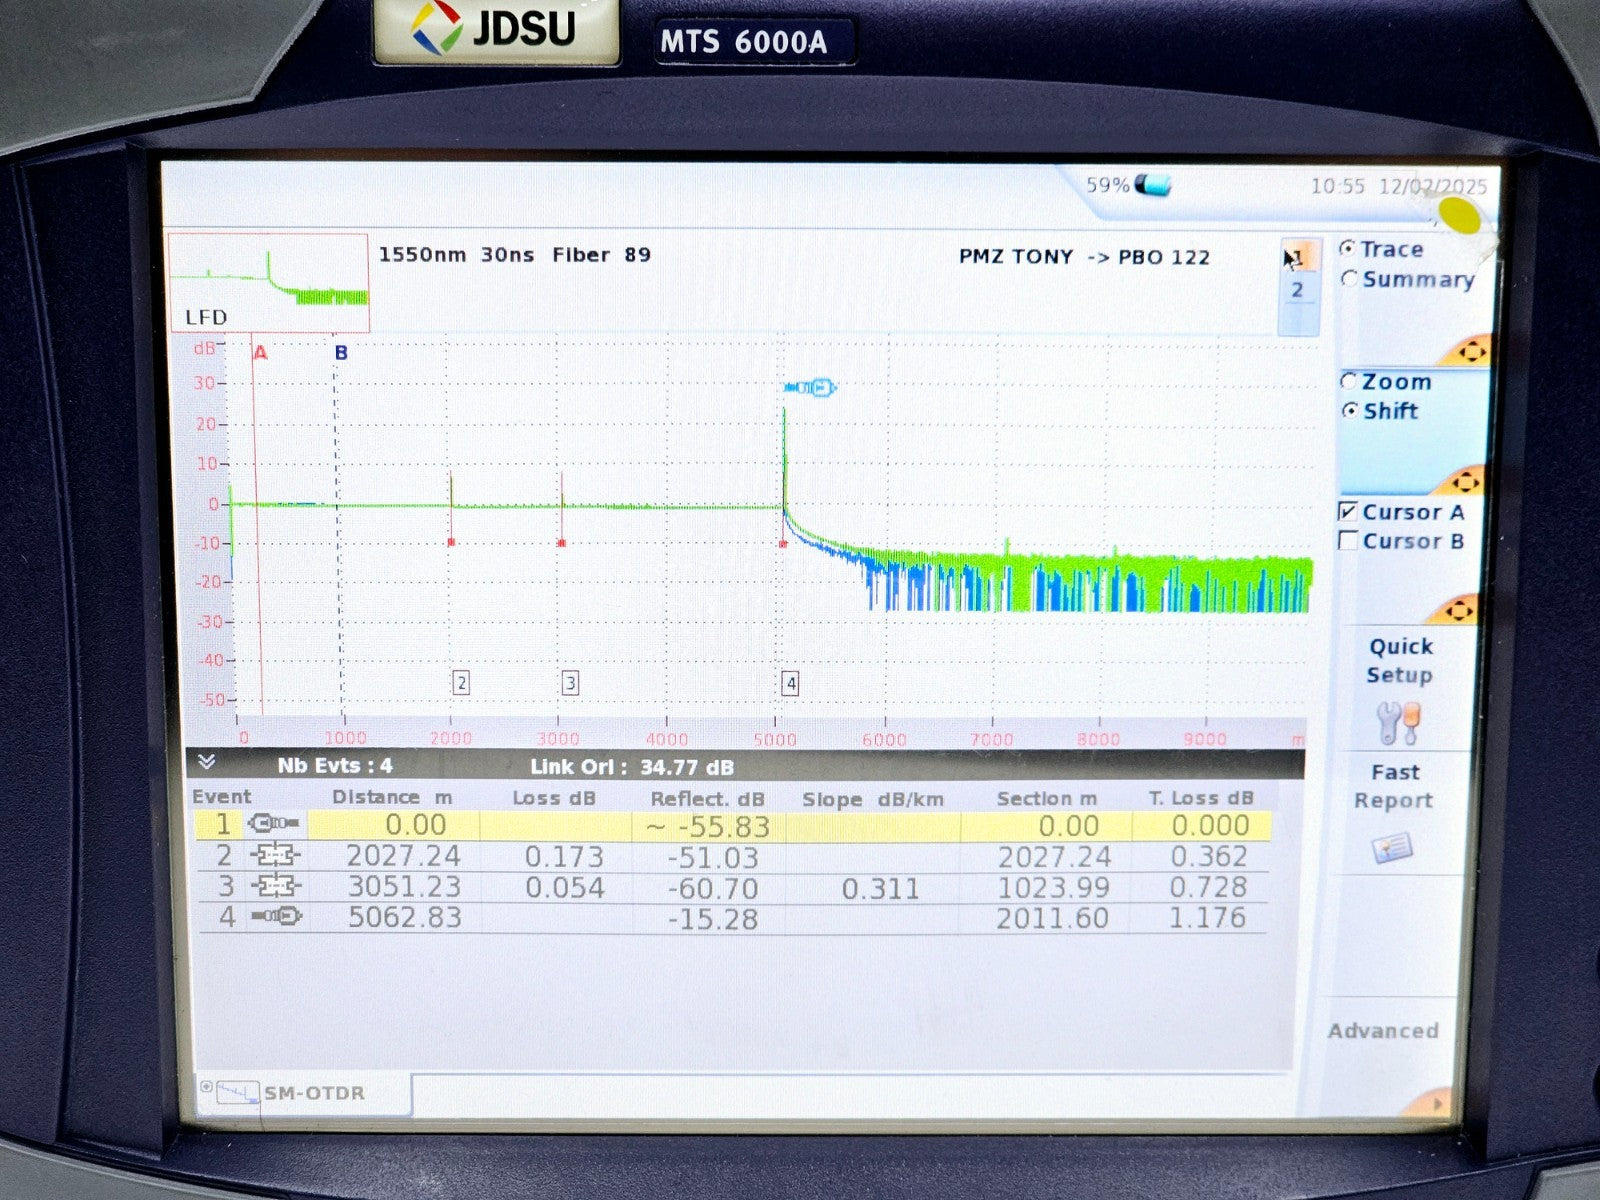Viewport: 1600px width, 1200px height.
Task: Collapse the events table with double chevron
Action: pyautogui.click(x=207, y=763)
